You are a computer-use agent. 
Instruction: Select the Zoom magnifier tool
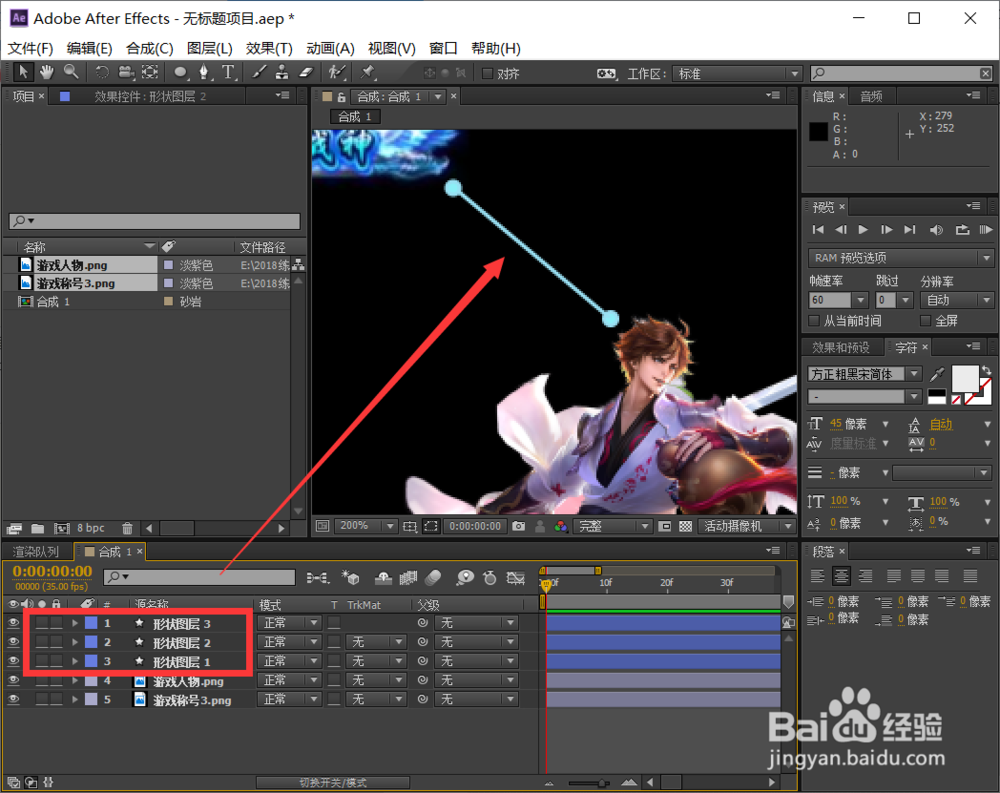(x=71, y=72)
